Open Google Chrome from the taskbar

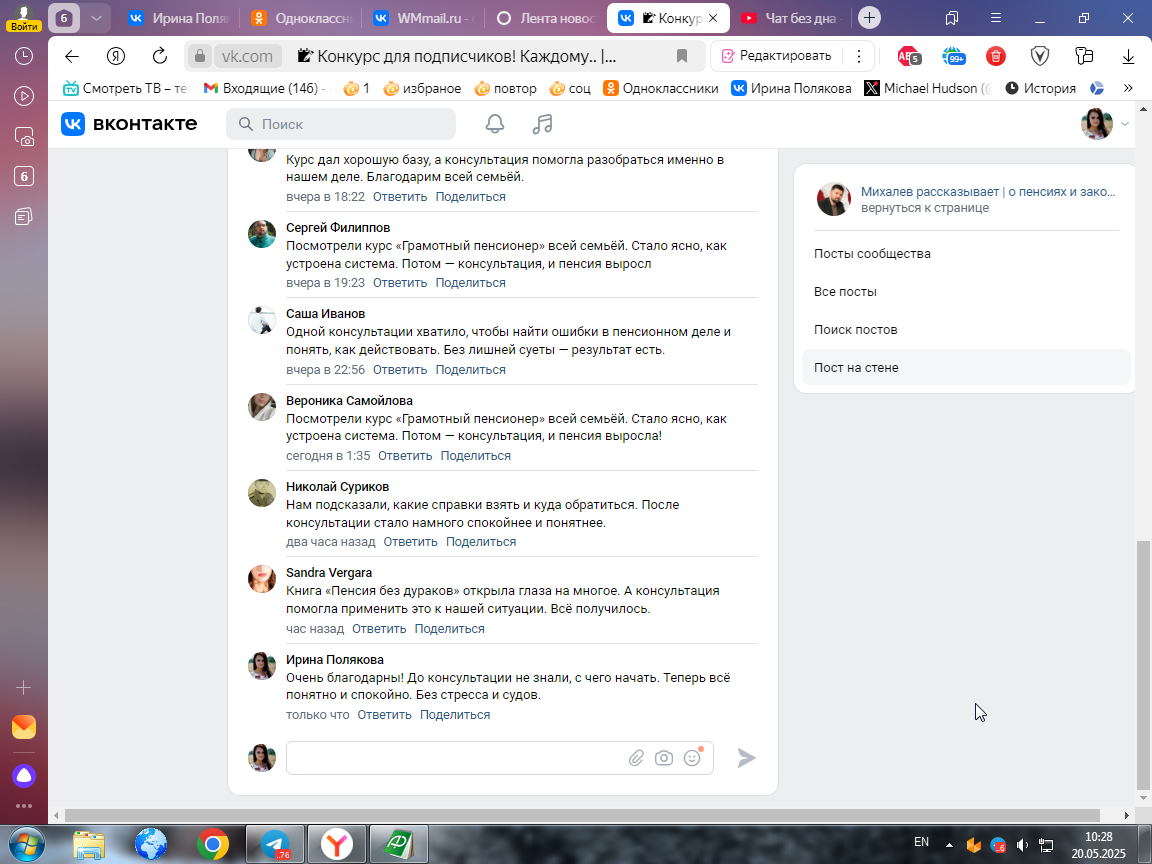(x=212, y=844)
